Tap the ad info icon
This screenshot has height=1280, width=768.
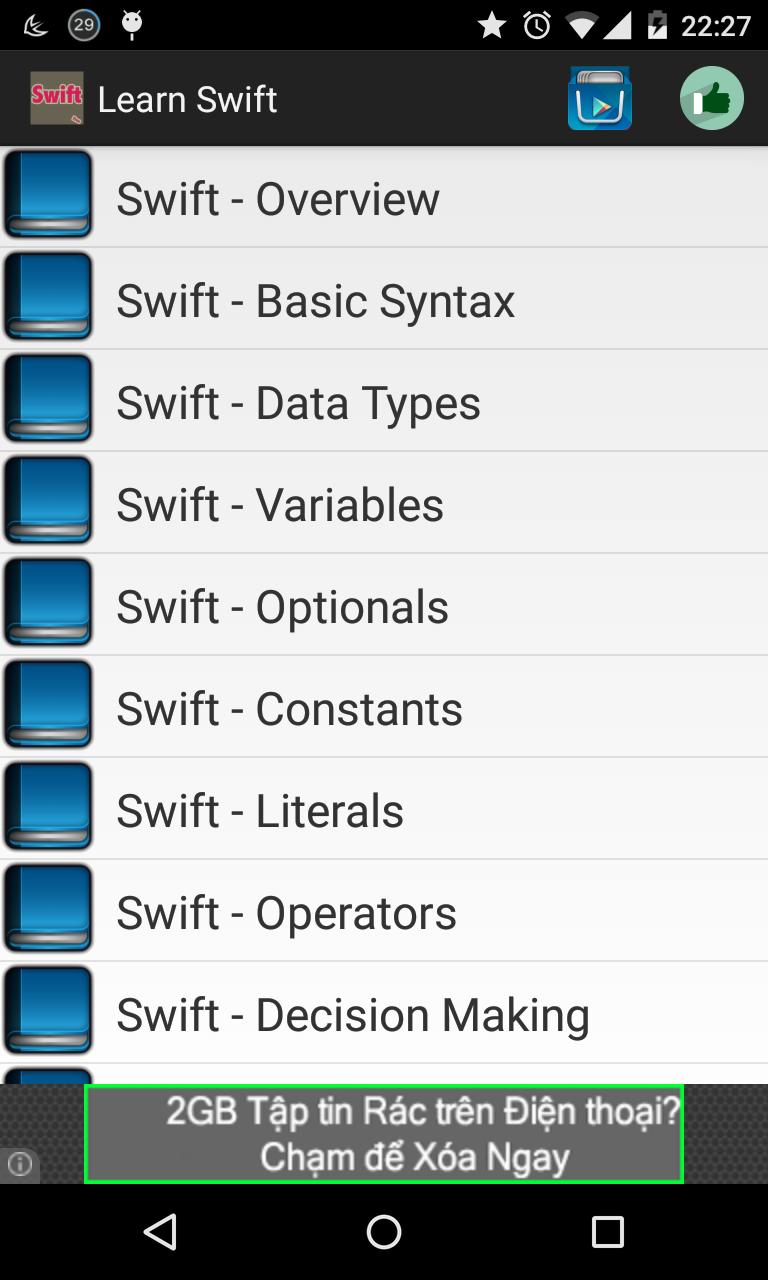tap(19, 1164)
